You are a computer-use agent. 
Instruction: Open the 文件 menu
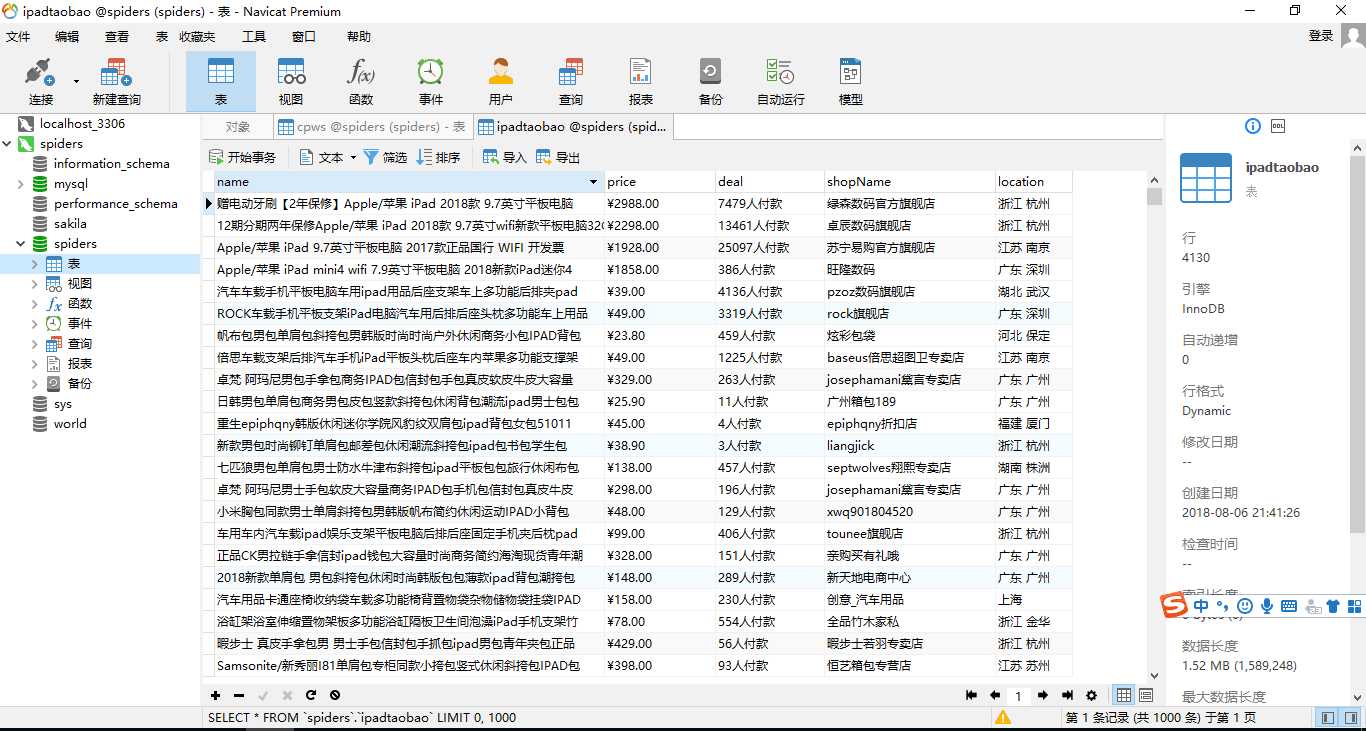tap(18, 36)
